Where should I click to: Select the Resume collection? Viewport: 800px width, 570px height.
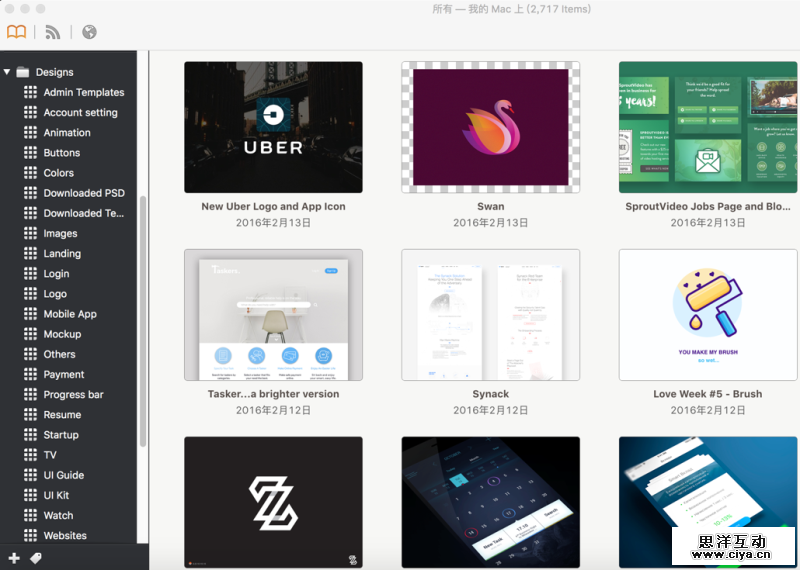[62, 415]
